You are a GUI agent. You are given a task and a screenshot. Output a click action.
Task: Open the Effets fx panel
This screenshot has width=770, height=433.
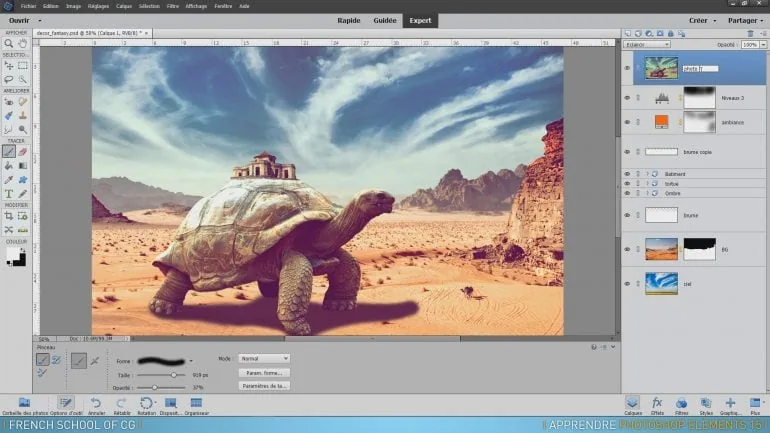657,406
